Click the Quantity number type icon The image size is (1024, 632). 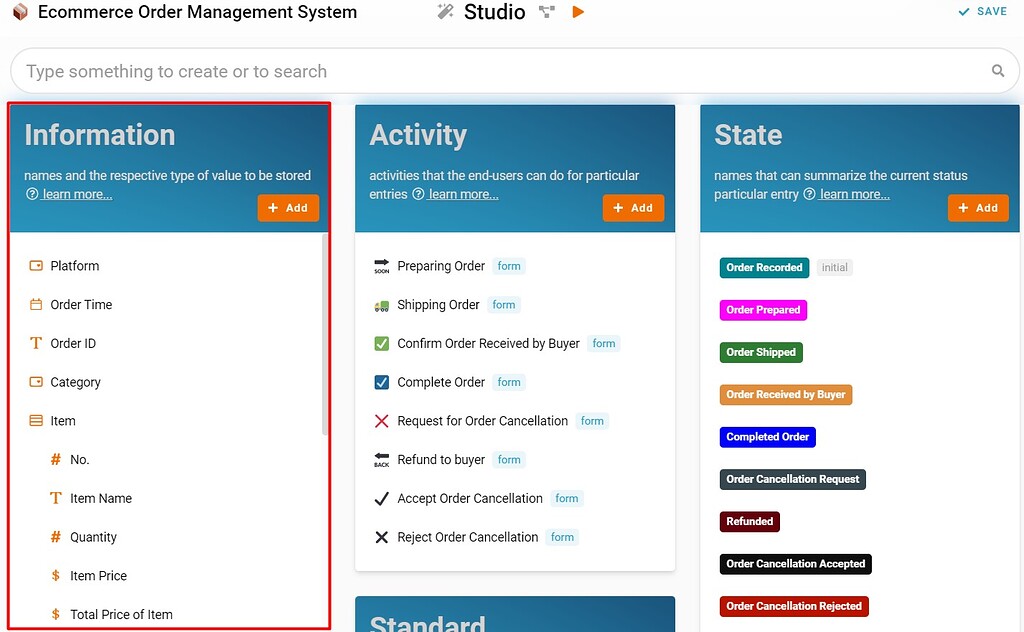56,537
